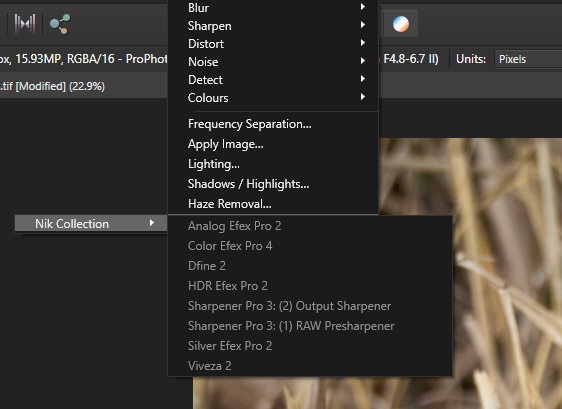562x409 pixels.
Task: Click the mirror symmetry toolbar icon
Action: pos(24,24)
